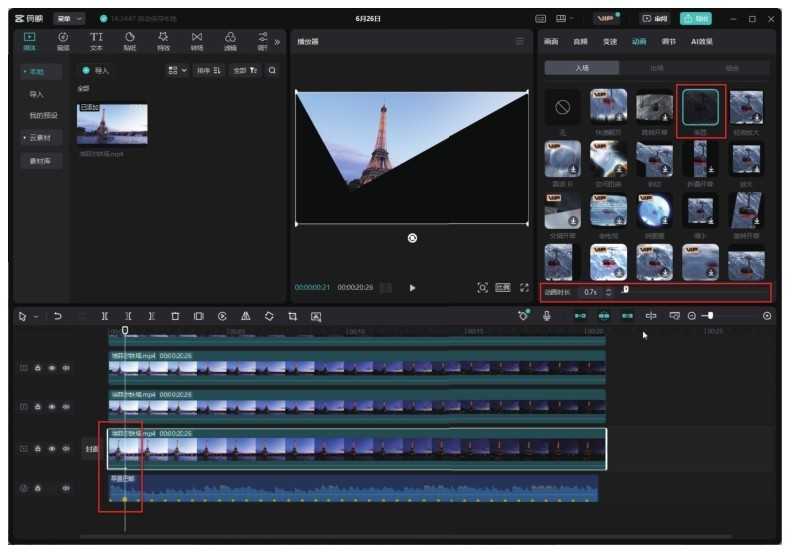Reverse clip with the circular play icon
Screen dimensions: 785x552
tap(222, 316)
